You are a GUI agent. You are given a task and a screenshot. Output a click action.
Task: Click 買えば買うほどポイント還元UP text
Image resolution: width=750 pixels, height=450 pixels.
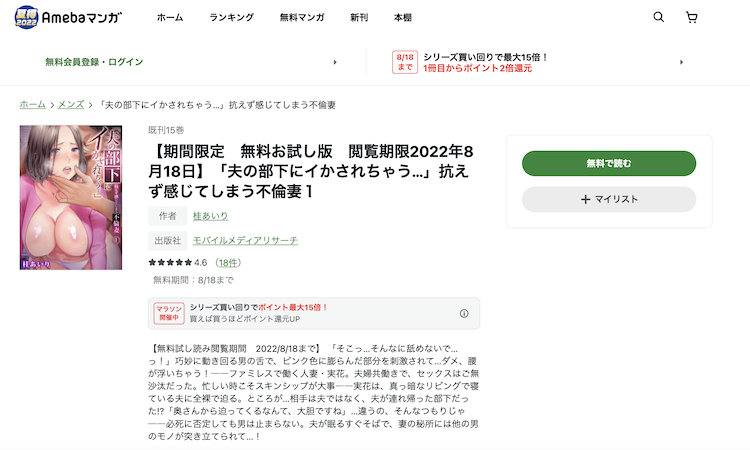(244, 319)
